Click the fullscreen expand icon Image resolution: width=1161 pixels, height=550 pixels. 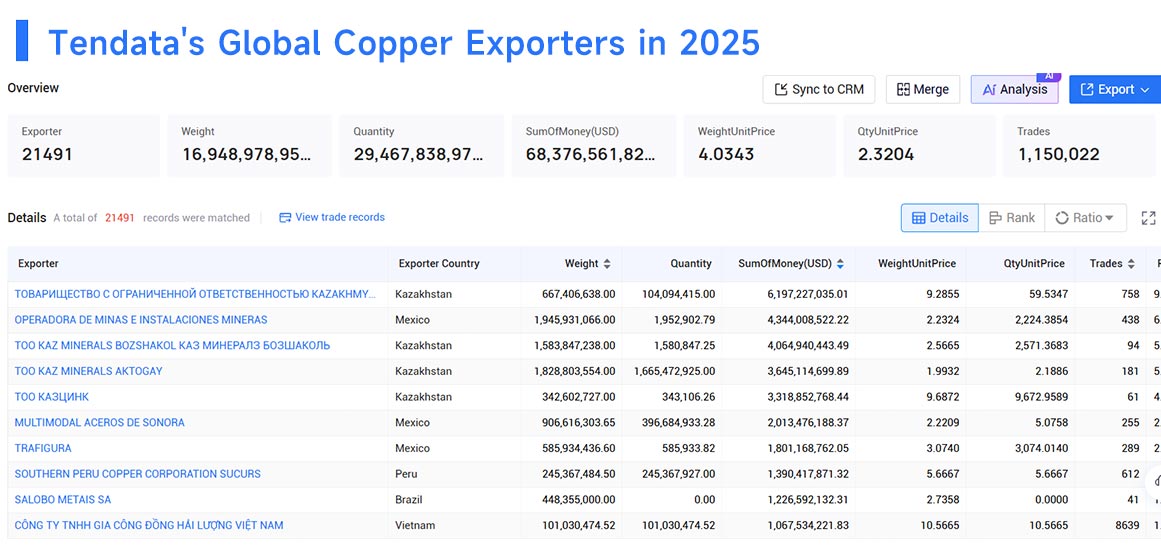1148,218
